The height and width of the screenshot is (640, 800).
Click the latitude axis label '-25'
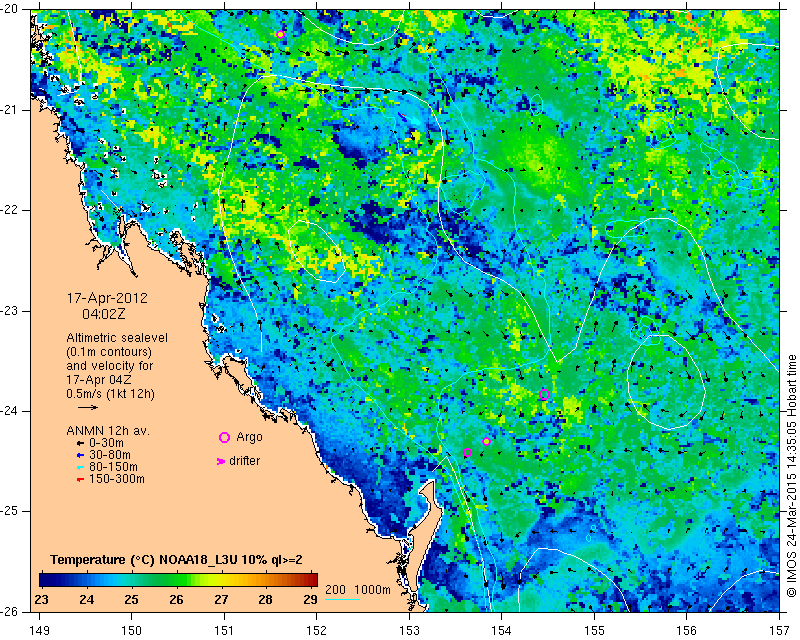point(10,511)
